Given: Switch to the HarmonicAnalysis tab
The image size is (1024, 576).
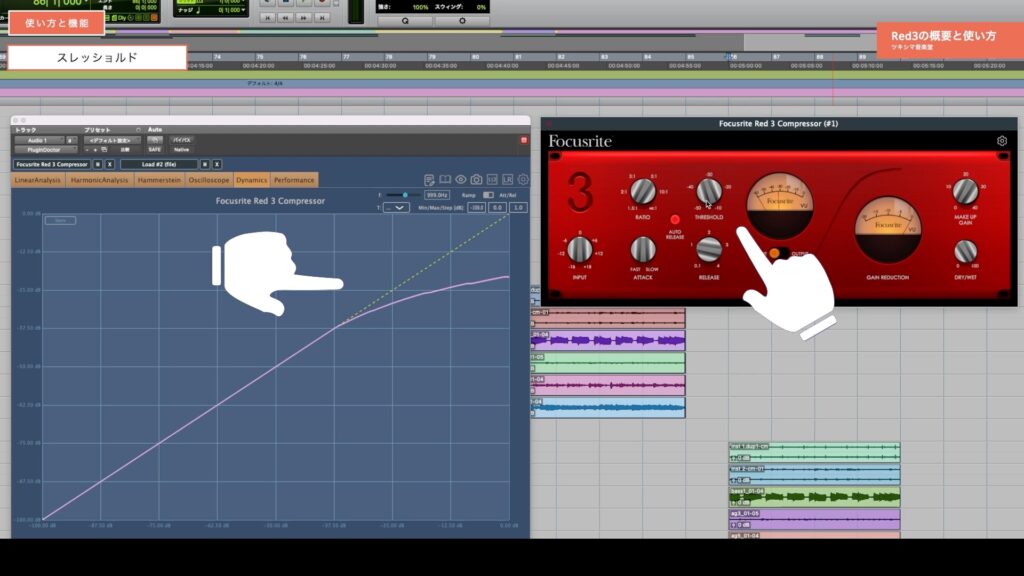Looking at the screenshot, I should [x=99, y=180].
